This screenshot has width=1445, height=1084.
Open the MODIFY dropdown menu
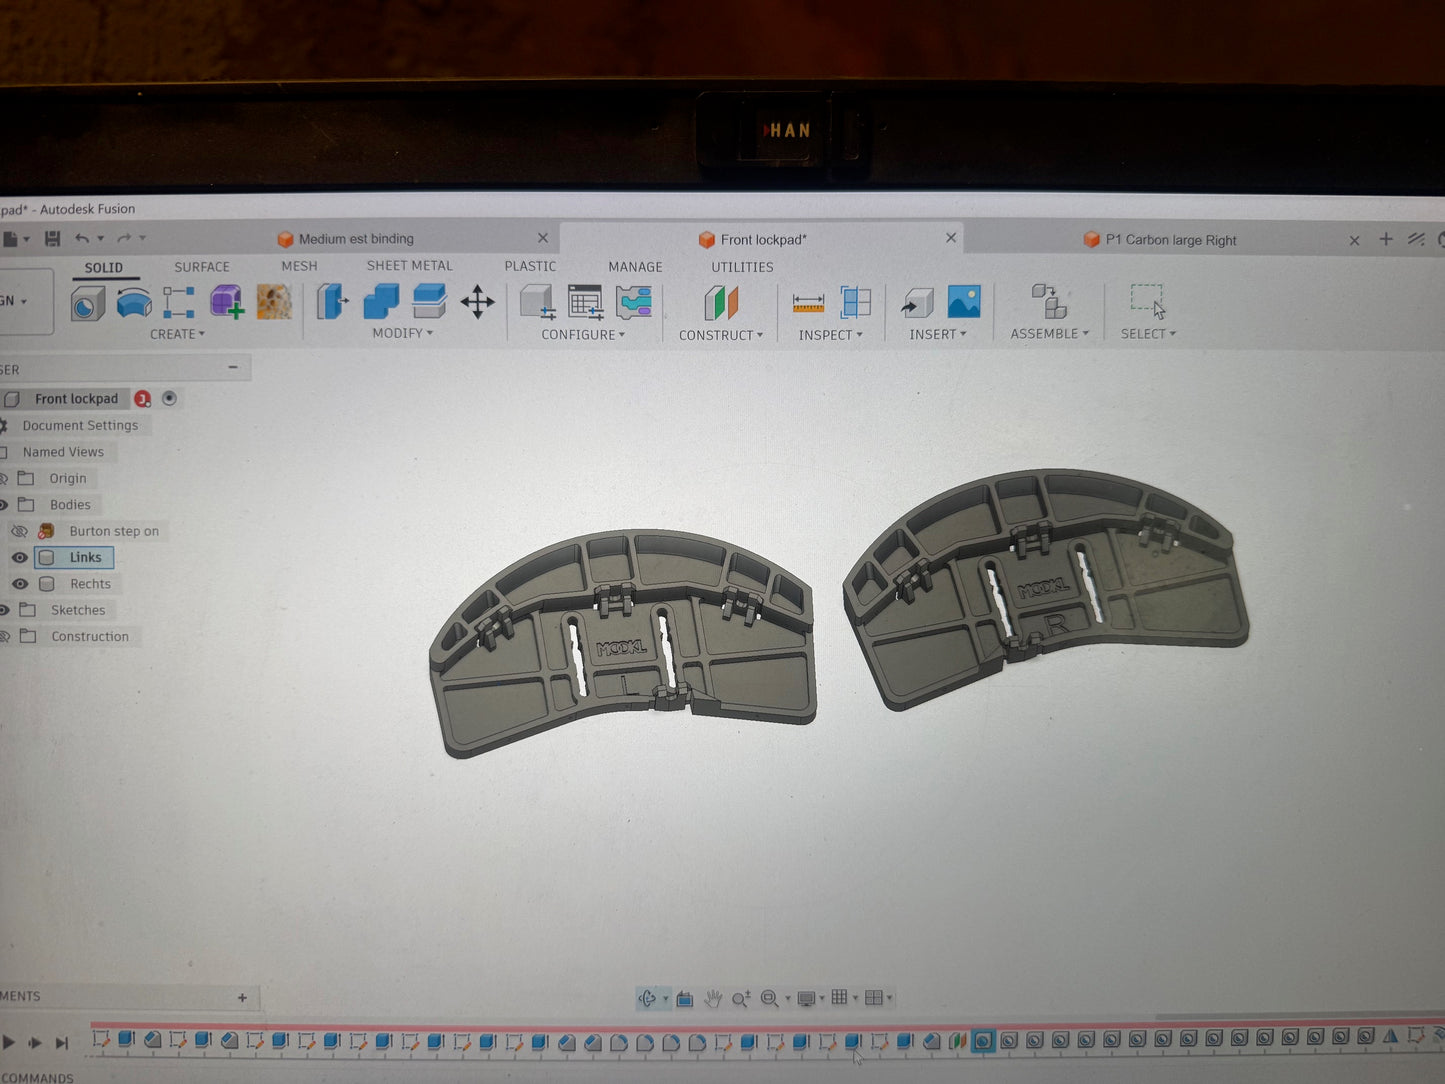[x=403, y=333]
